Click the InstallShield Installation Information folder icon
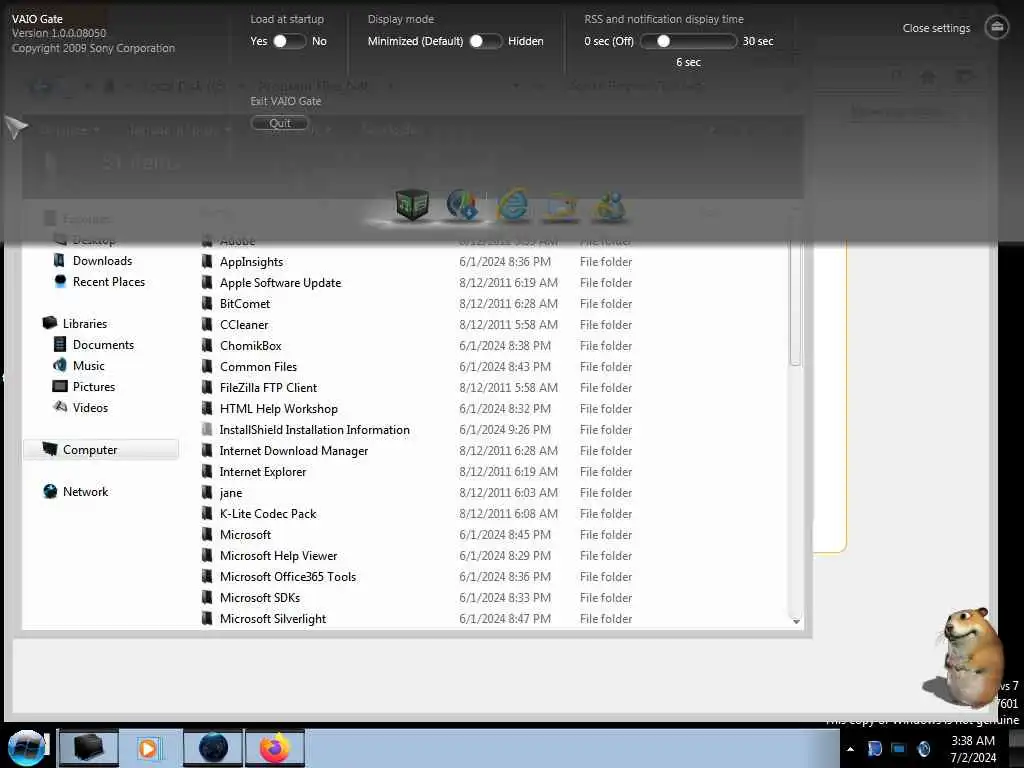This screenshot has height=768, width=1024. point(207,429)
